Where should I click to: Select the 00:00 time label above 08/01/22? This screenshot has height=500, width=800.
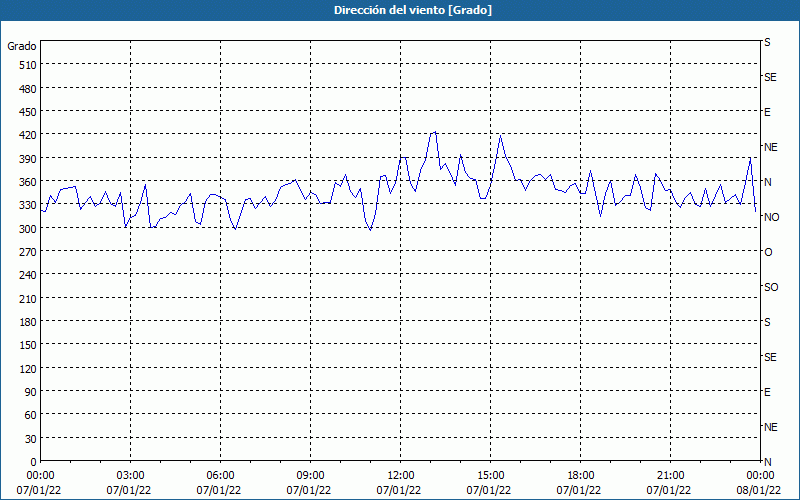760,476
